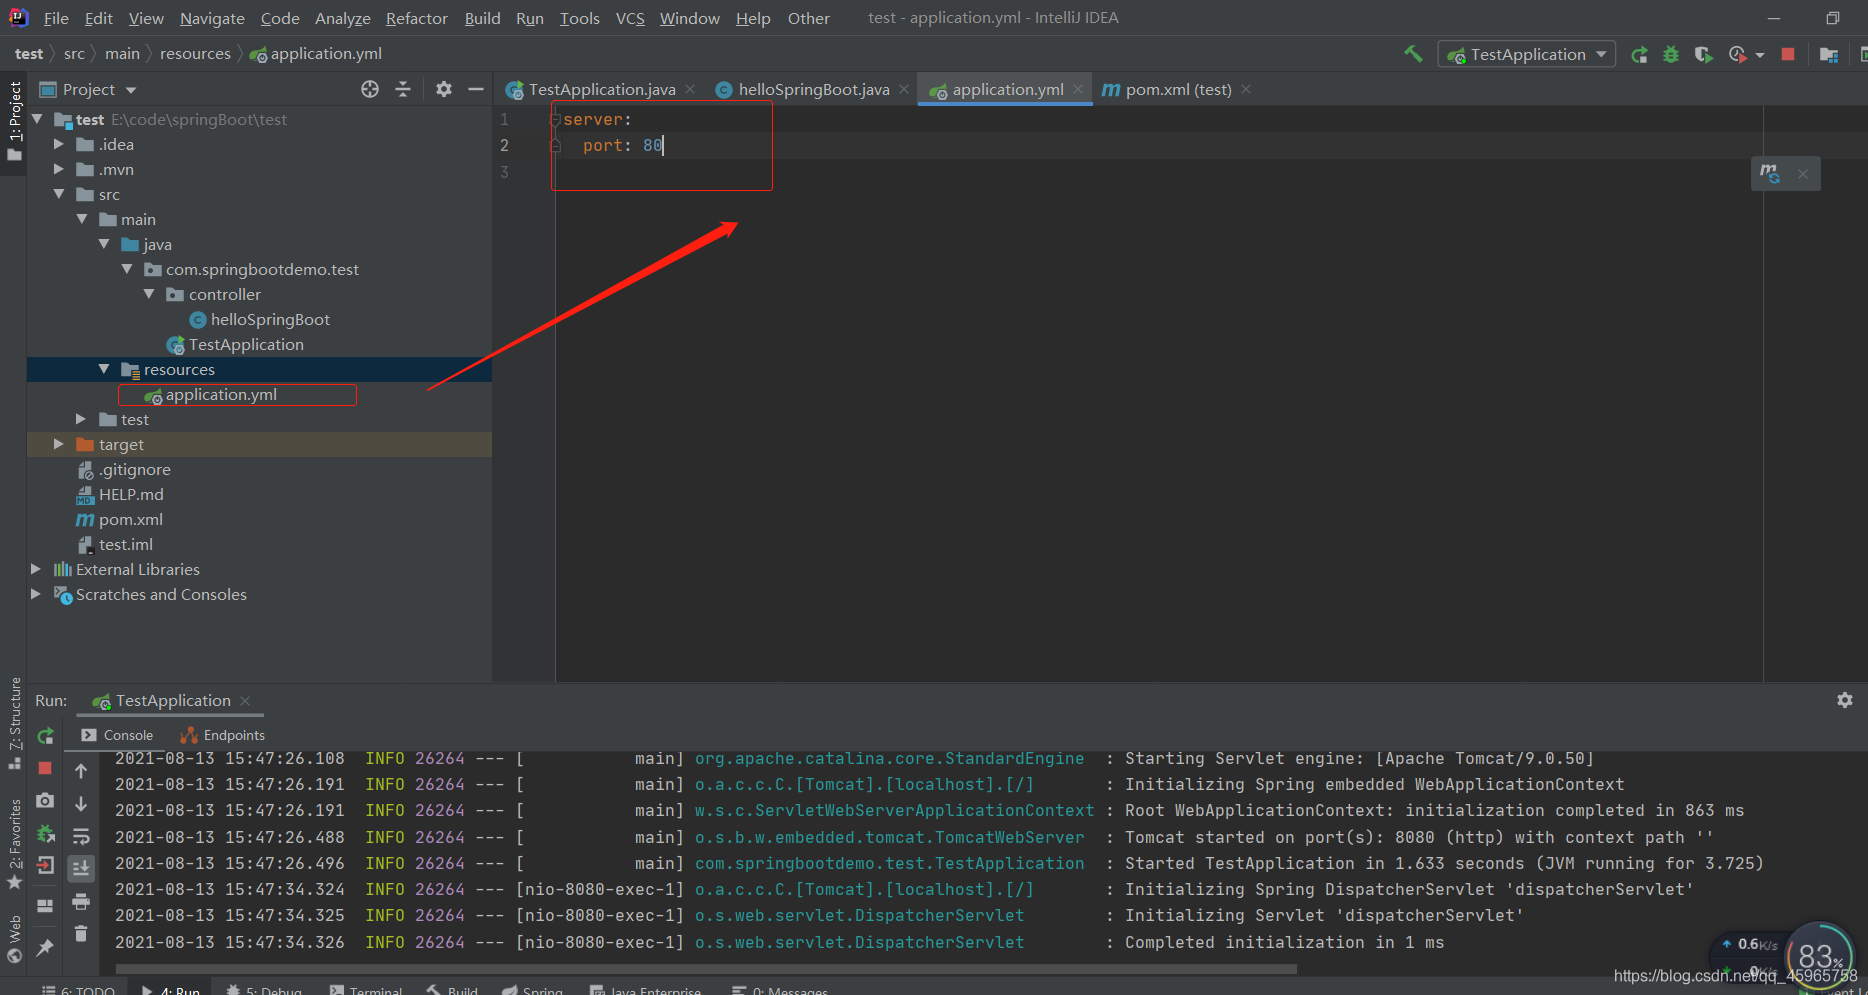Open the profiler options dropdown arrow
Viewport: 1868px width, 995px height.
(1760, 55)
